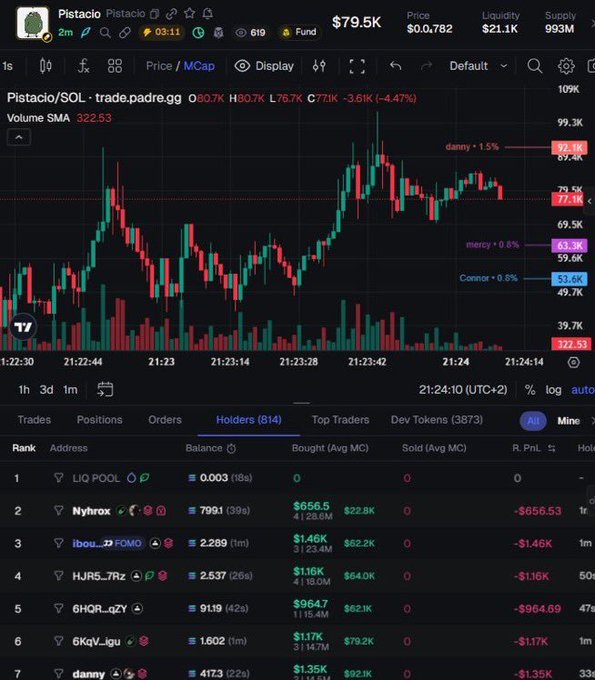The height and width of the screenshot is (680, 595).
Task: Select the All holders filter pill
Action: click(x=533, y=421)
